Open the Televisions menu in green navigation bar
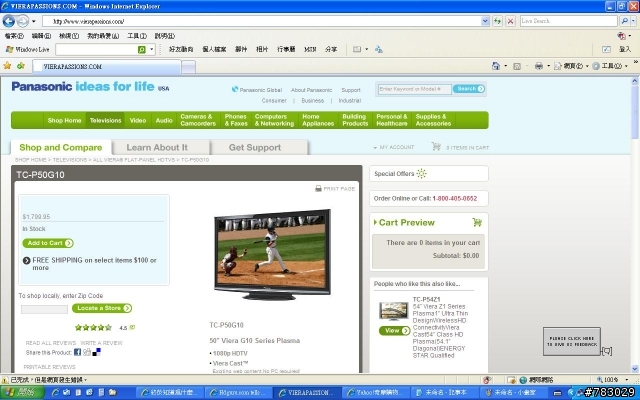640x400 pixels. pyautogui.click(x=105, y=120)
